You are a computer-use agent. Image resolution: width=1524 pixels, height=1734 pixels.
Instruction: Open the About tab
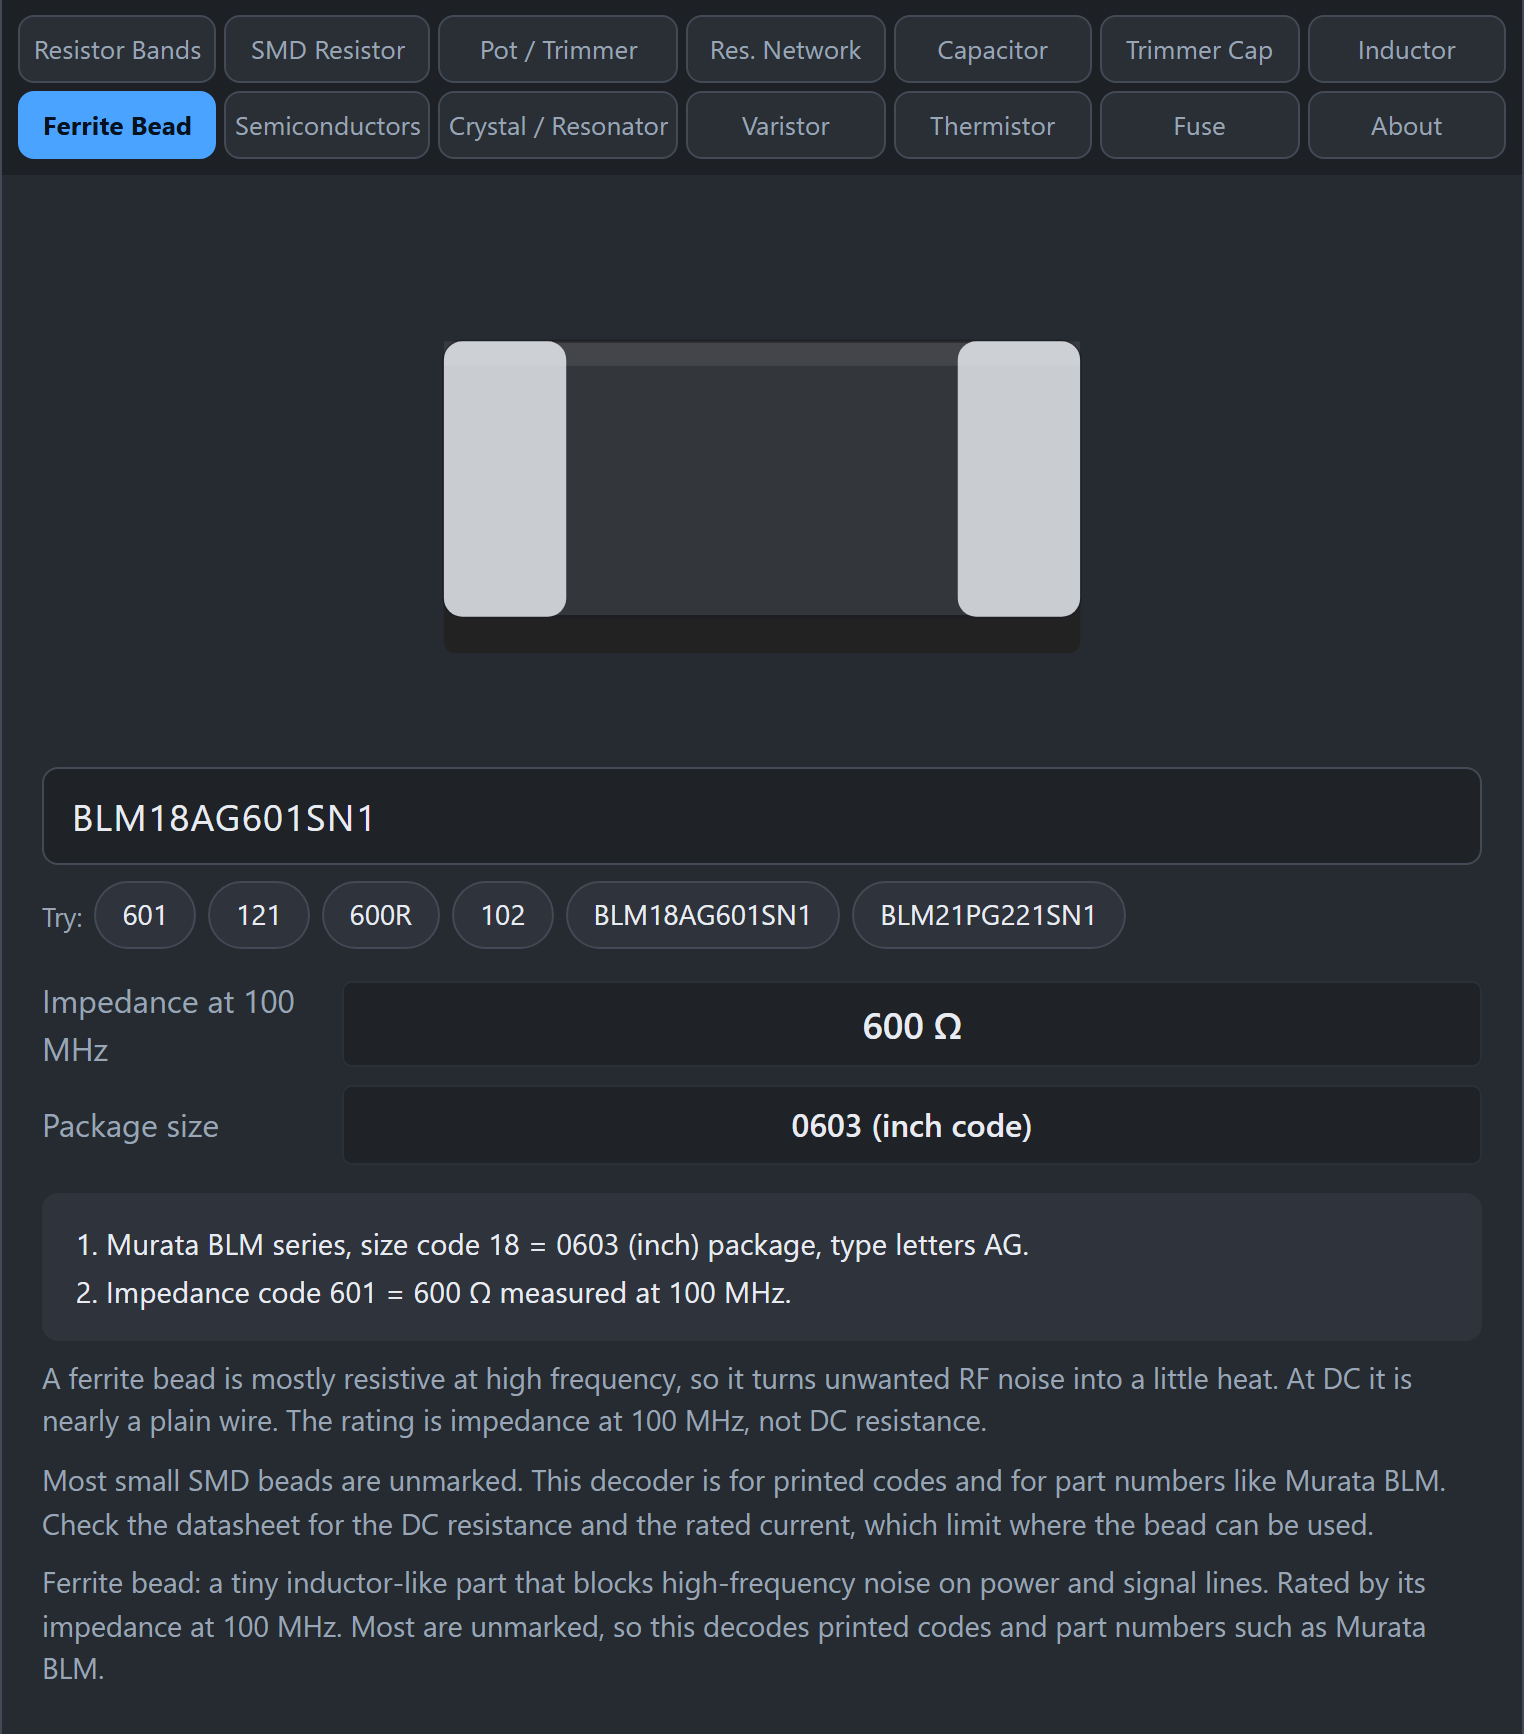pyautogui.click(x=1407, y=125)
